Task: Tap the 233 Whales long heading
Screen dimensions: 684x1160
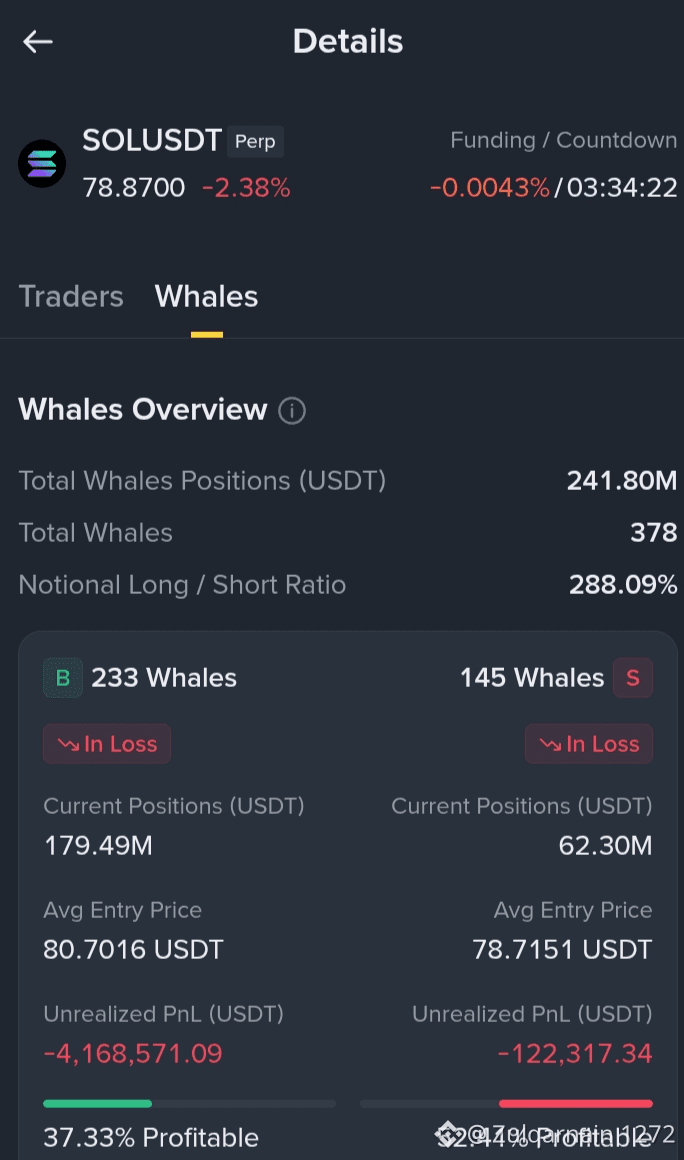Action: coord(164,678)
